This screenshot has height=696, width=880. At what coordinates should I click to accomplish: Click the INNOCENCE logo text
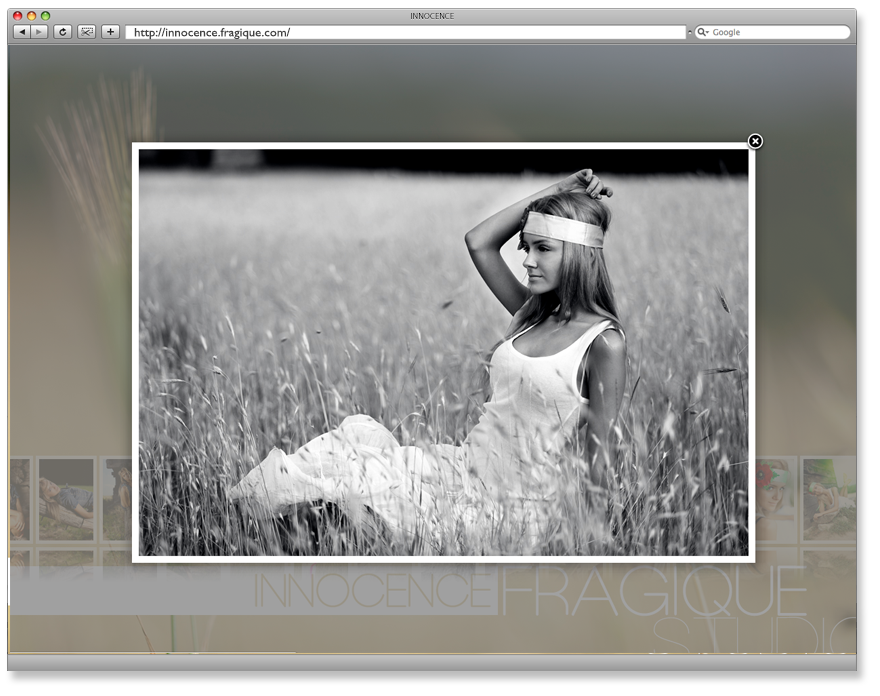373,590
